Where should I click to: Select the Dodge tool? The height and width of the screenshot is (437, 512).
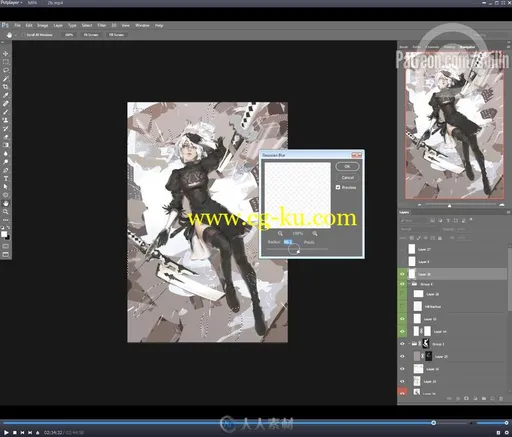6,162
